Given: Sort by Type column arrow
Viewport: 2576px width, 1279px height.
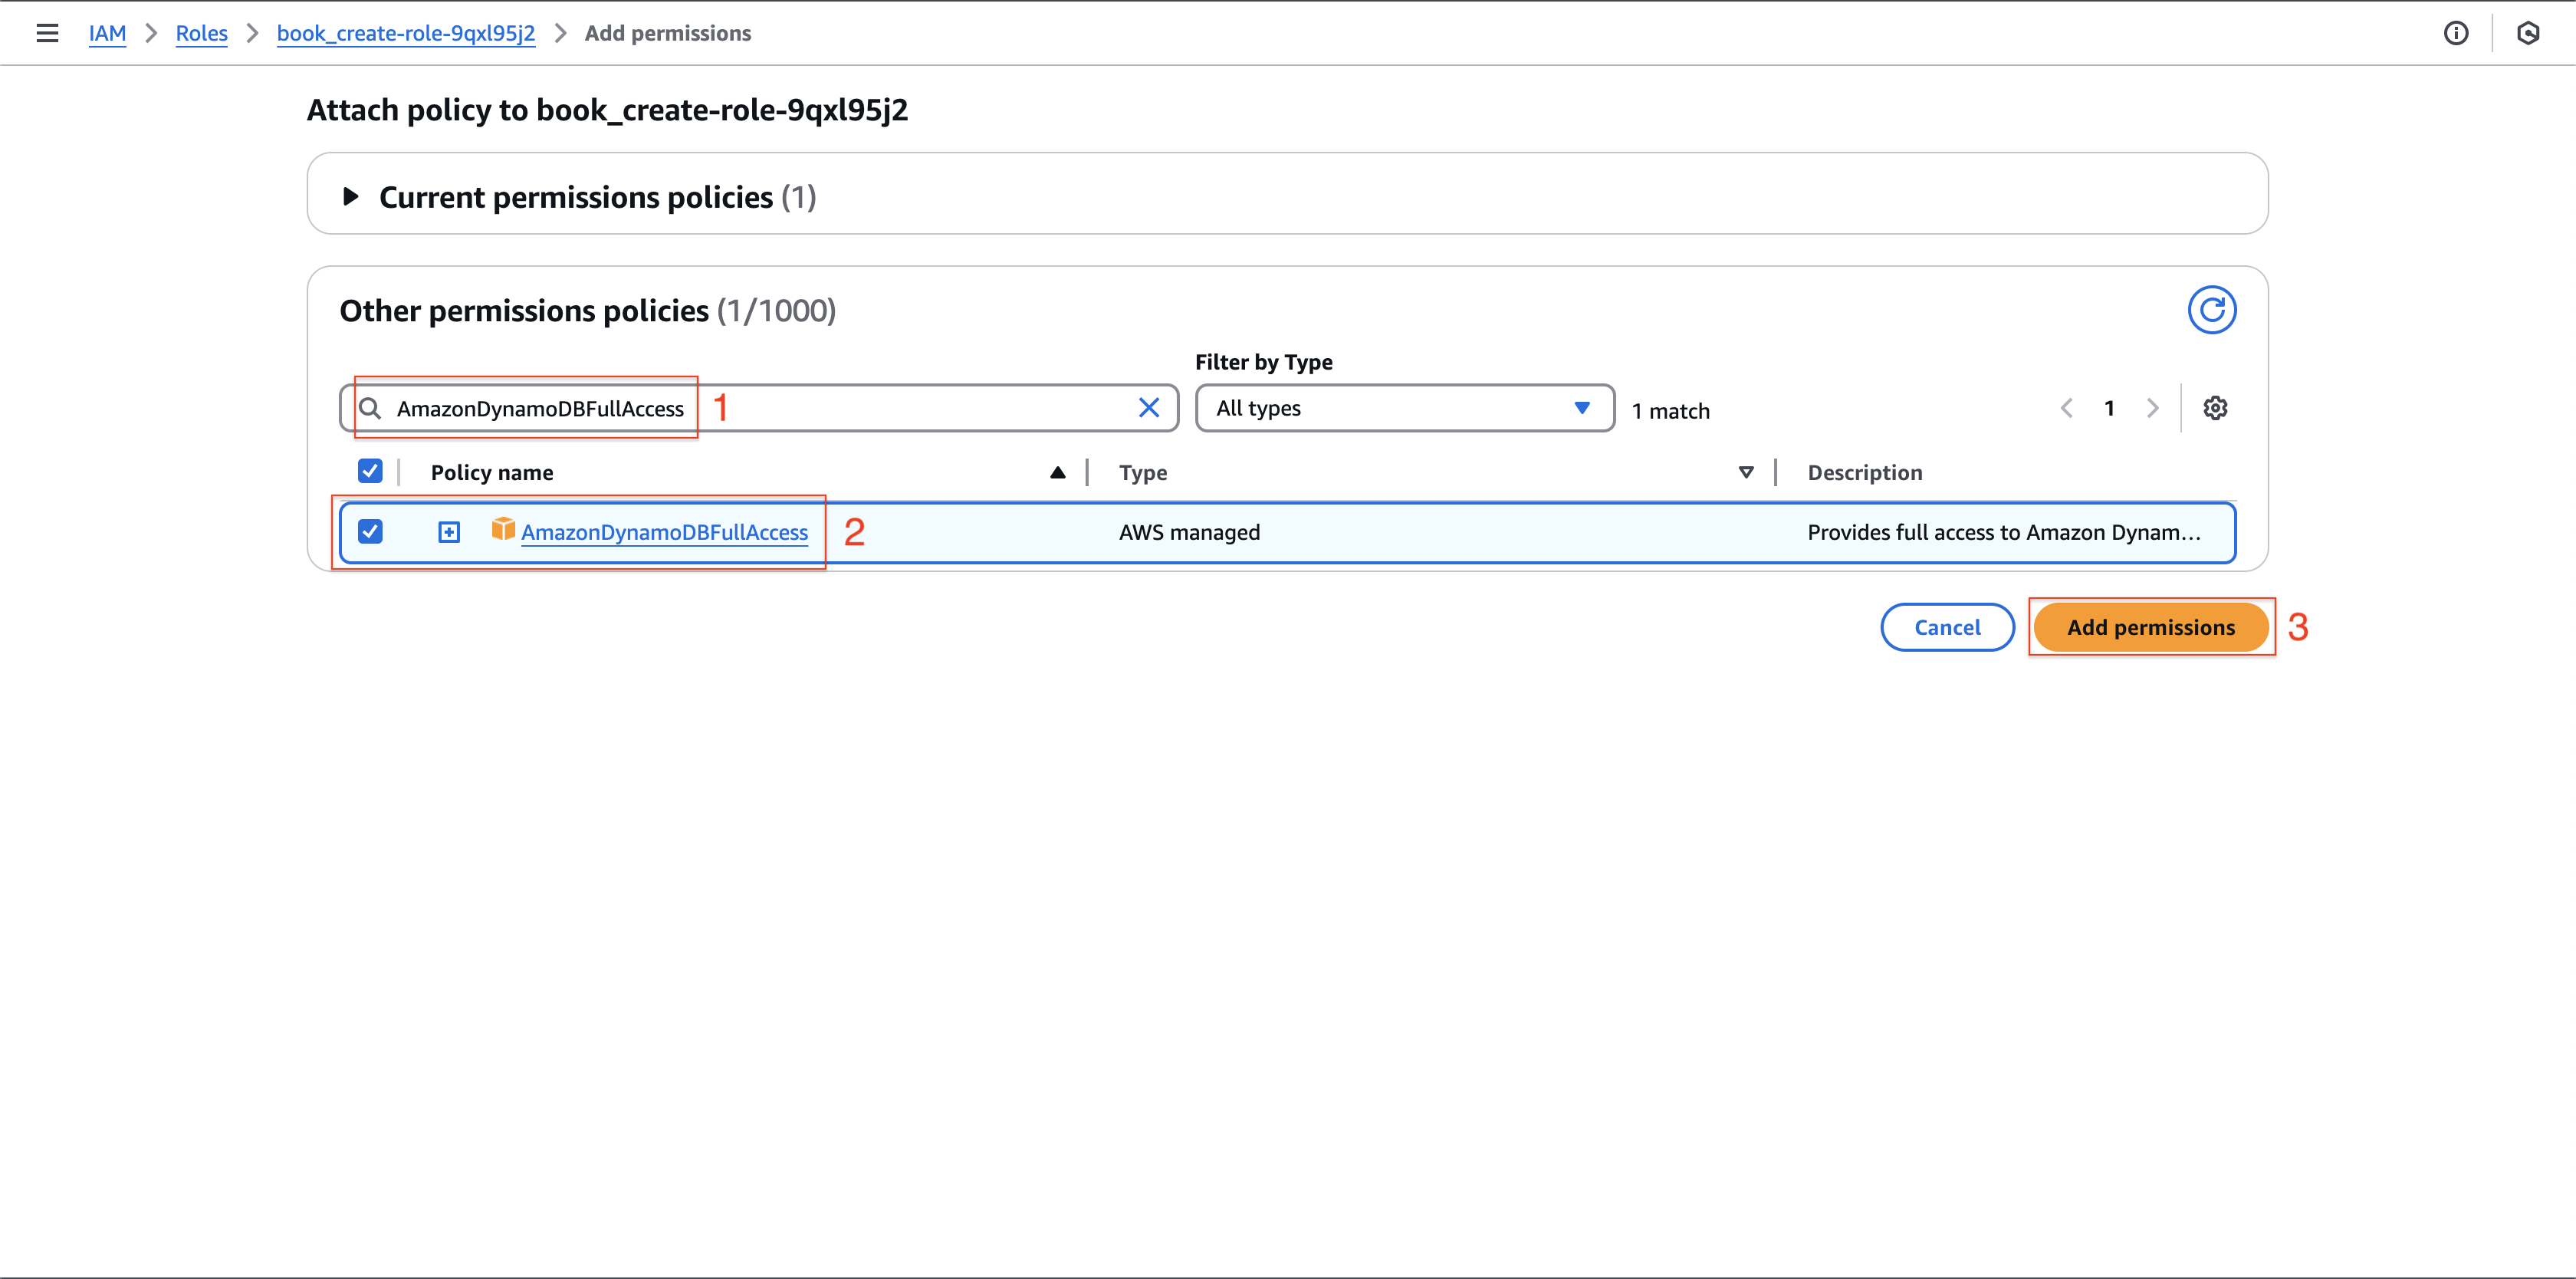Looking at the screenshot, I should [1745, 473].
